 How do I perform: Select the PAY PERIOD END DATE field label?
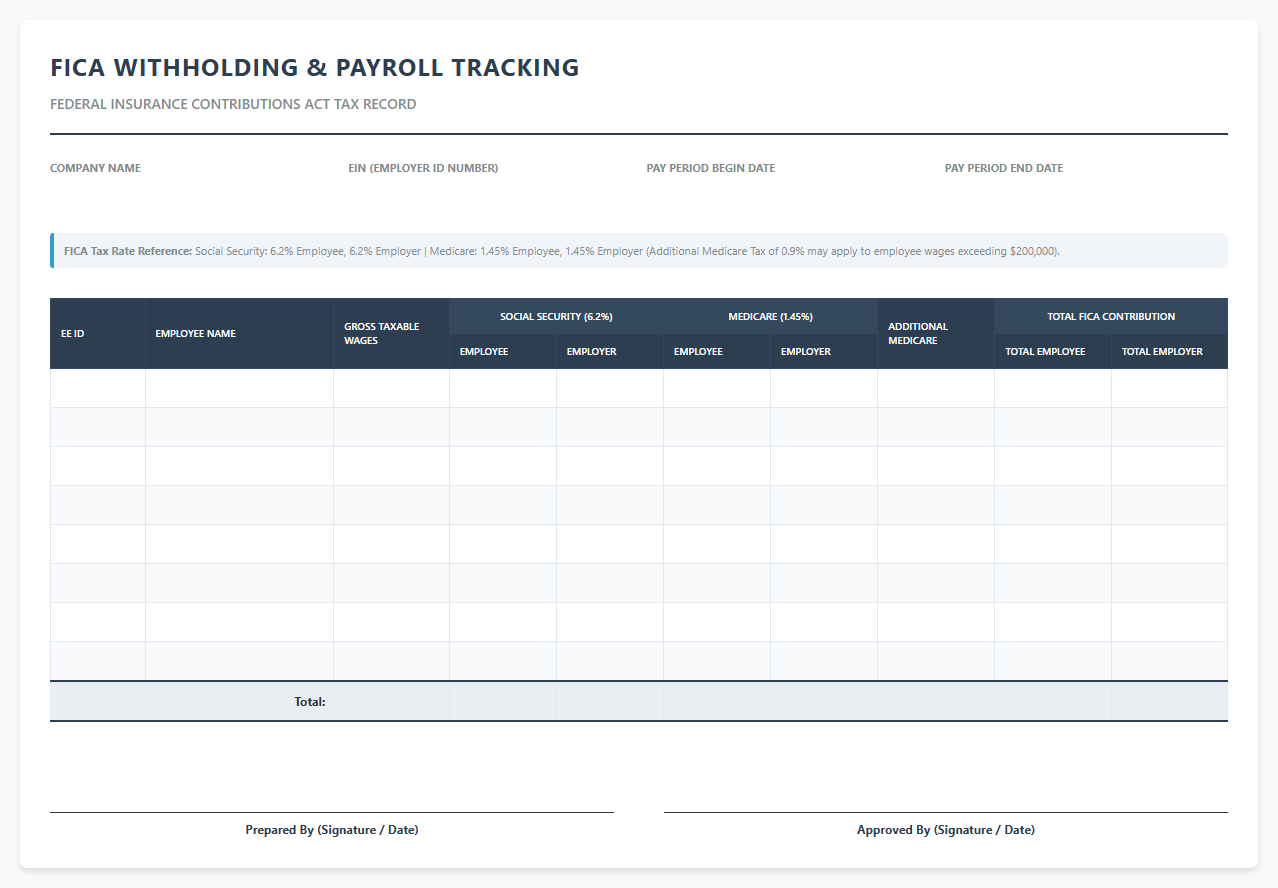(x=1004, y=168)
